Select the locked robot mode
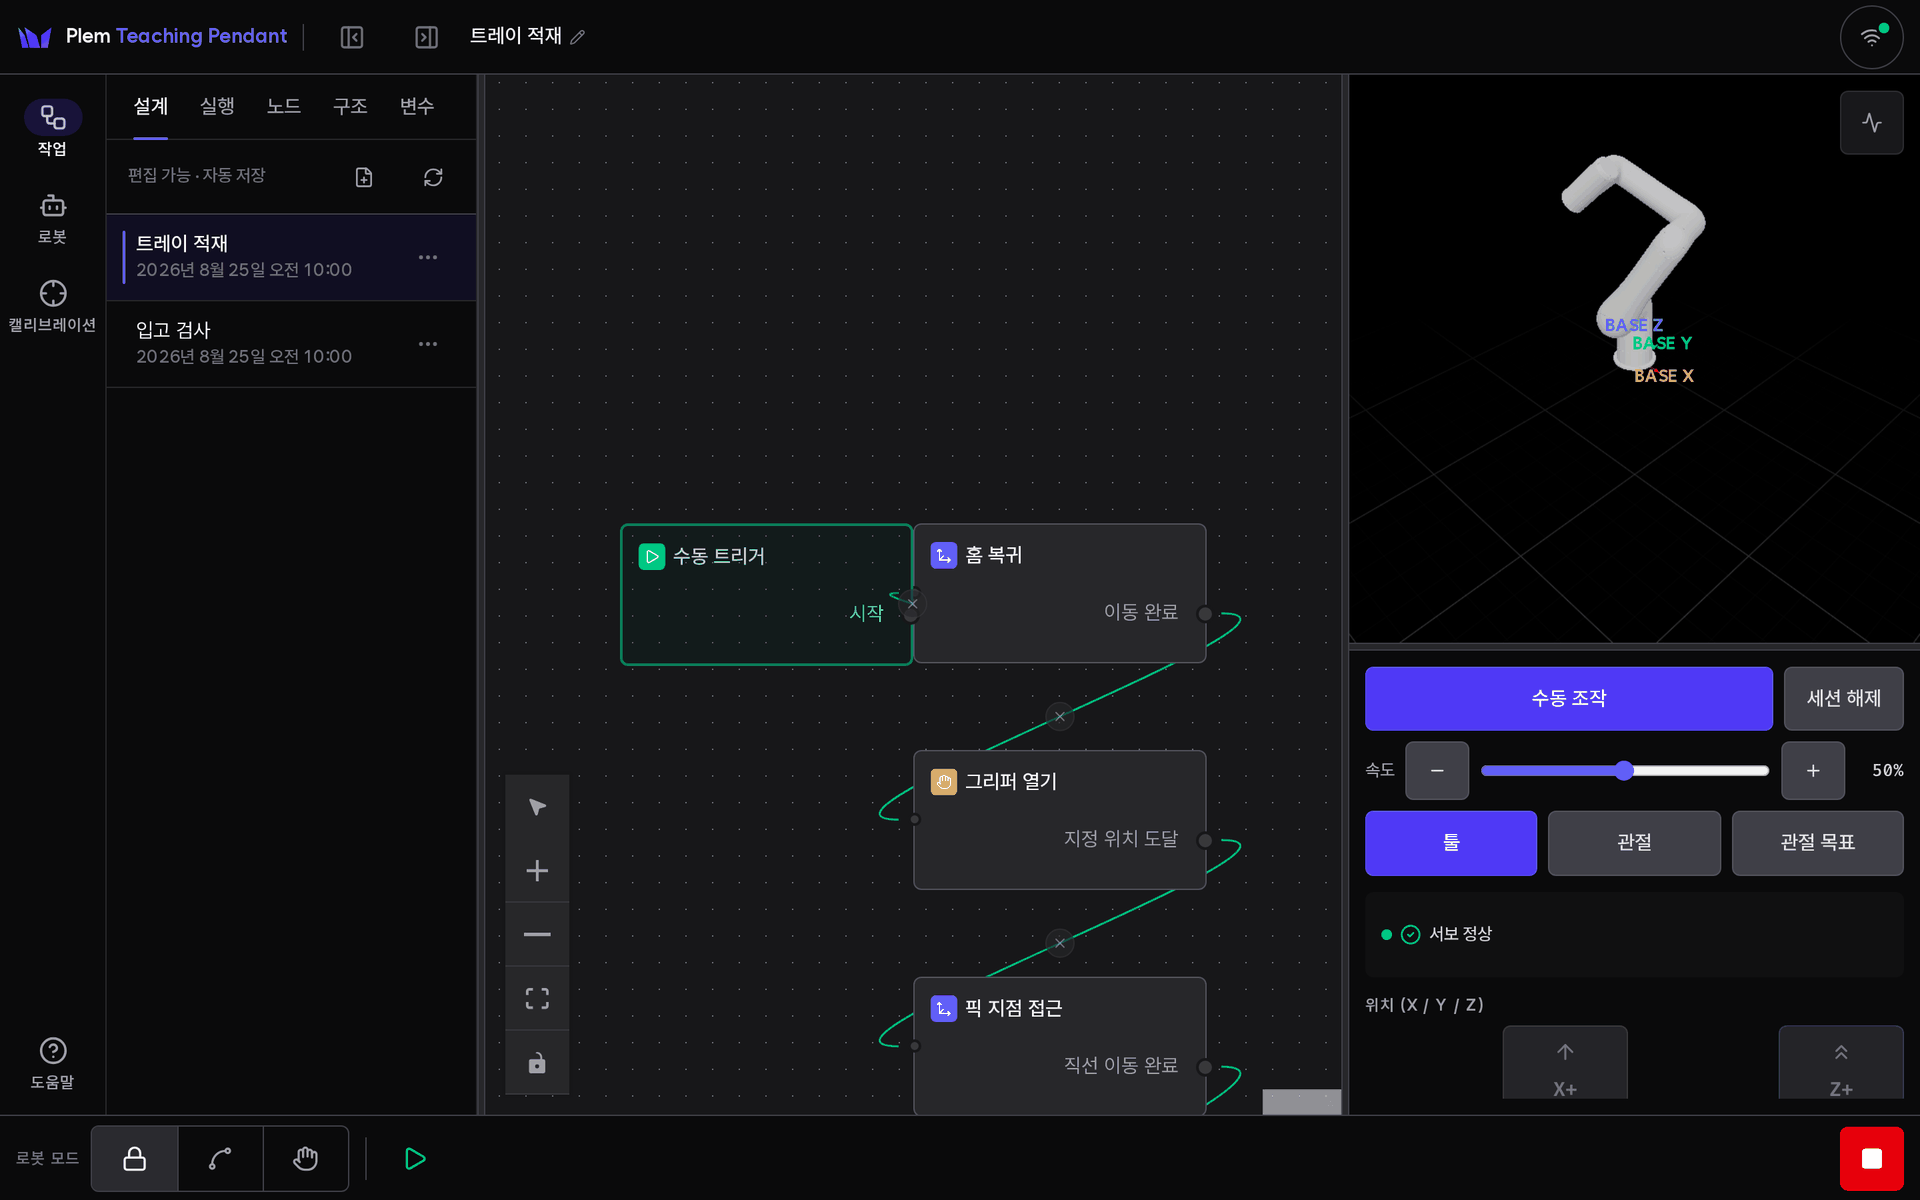The height and width of the screenshot is (1200, 1920). click(135, 1158)
